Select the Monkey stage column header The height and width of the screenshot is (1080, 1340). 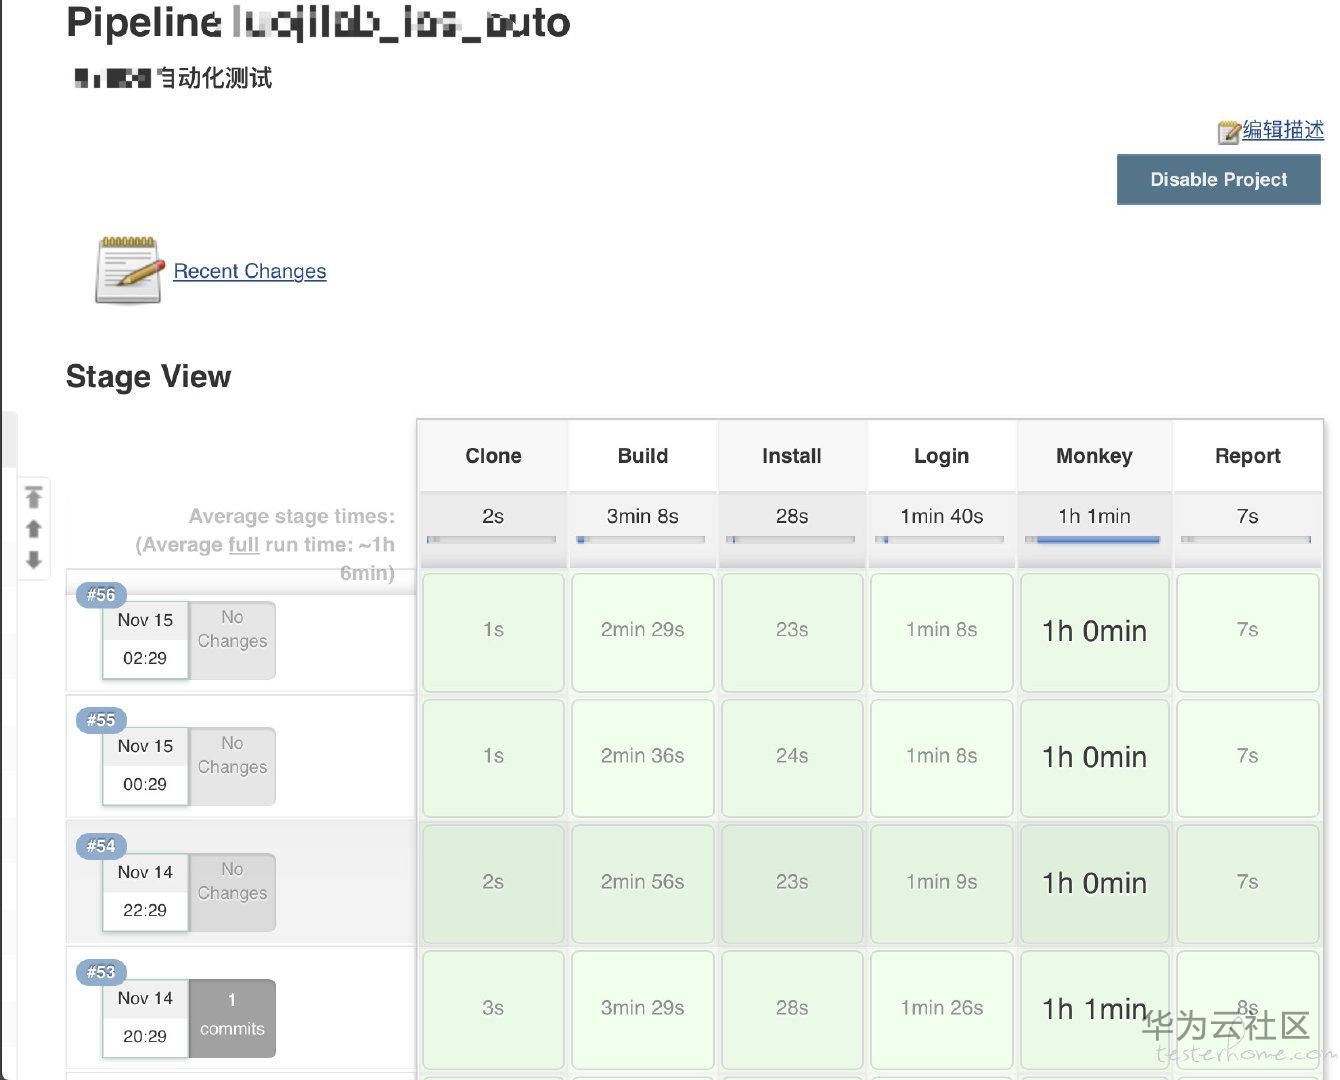(x=1094, y=456)
